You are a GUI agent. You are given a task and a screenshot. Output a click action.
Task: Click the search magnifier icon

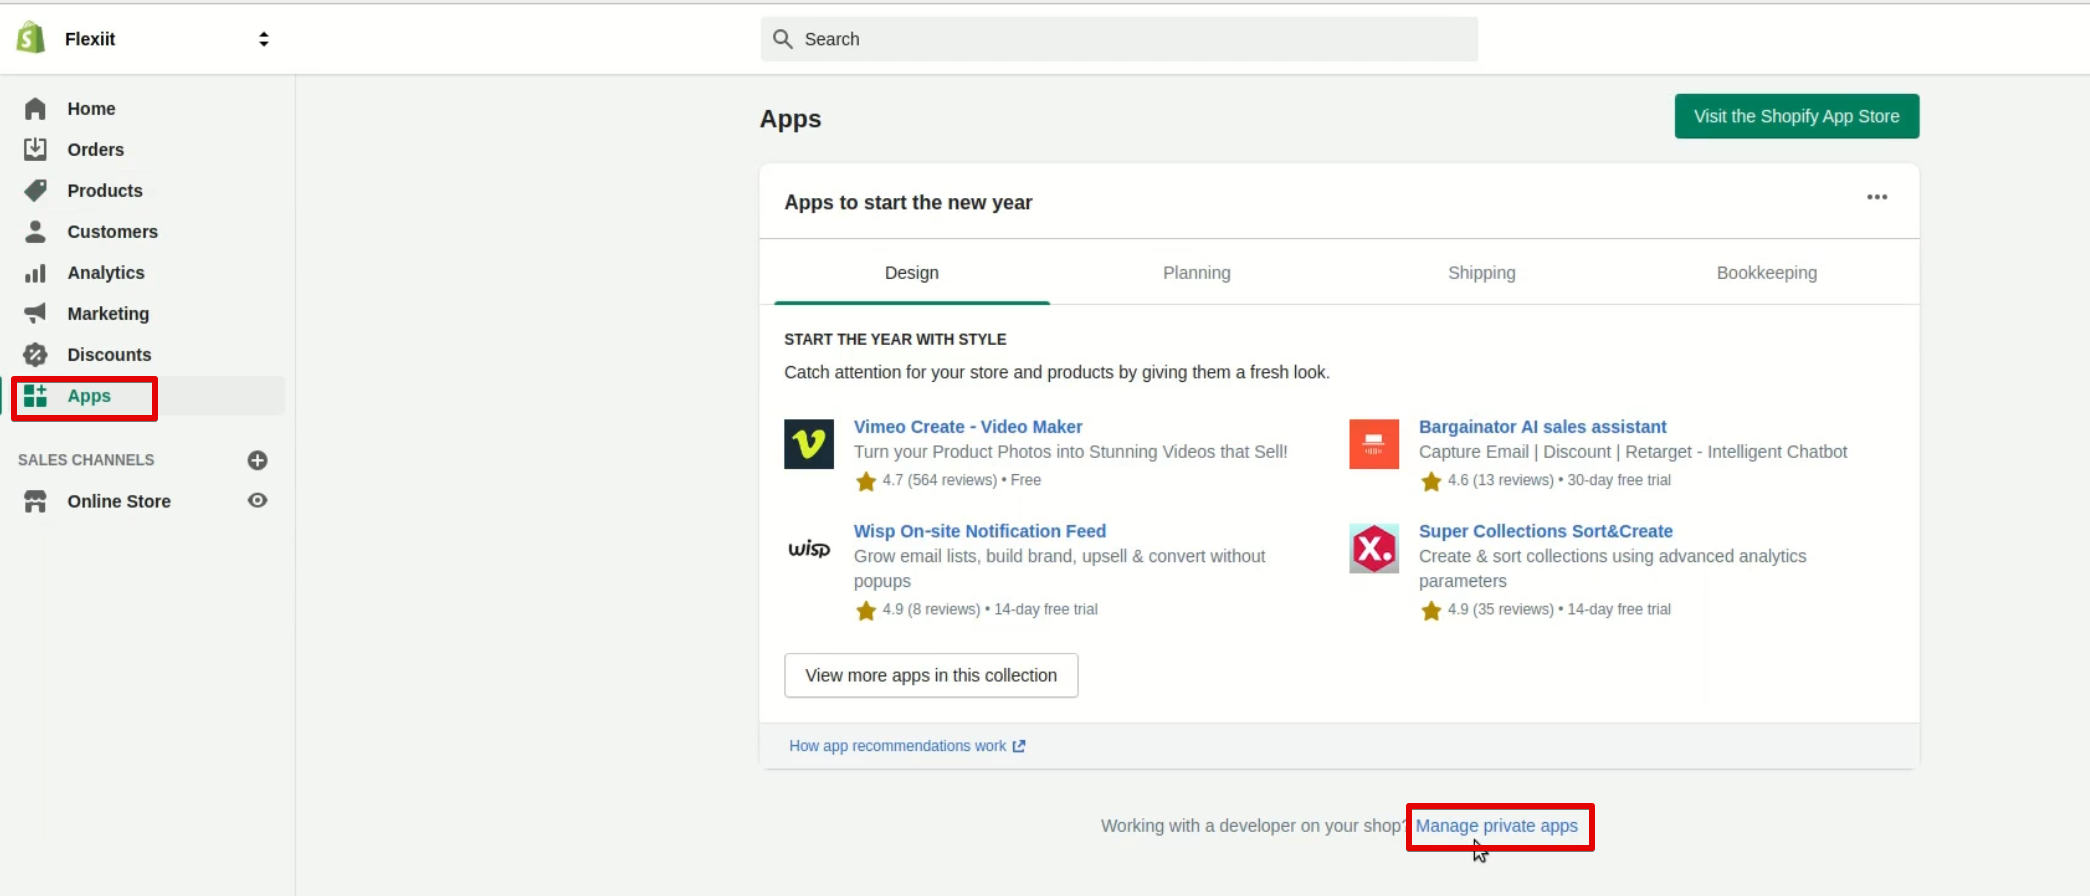pos(783,39)
